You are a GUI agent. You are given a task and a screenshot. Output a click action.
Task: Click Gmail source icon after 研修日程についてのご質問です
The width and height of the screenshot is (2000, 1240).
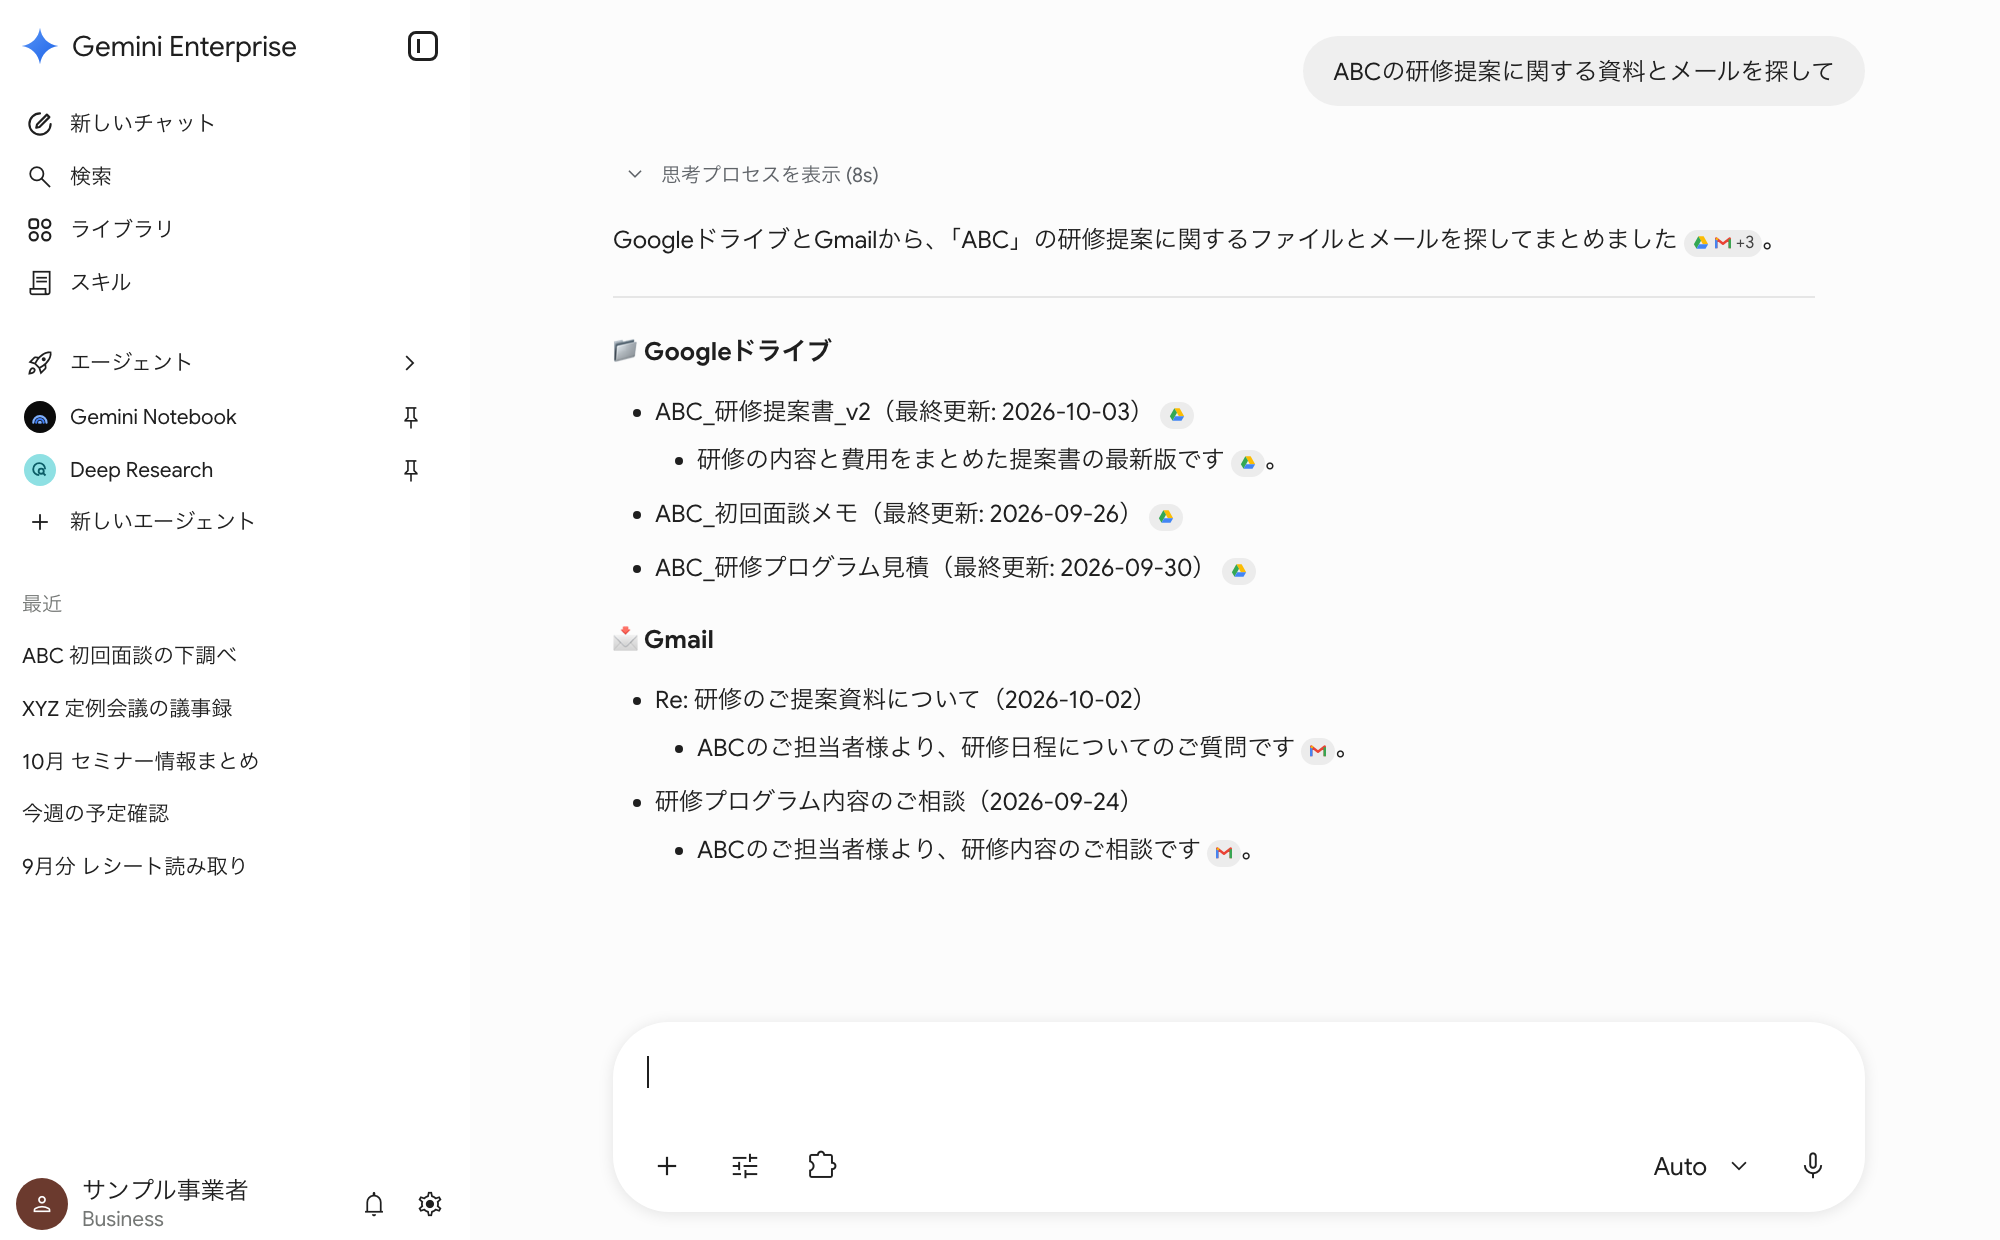click(1318, 750)
